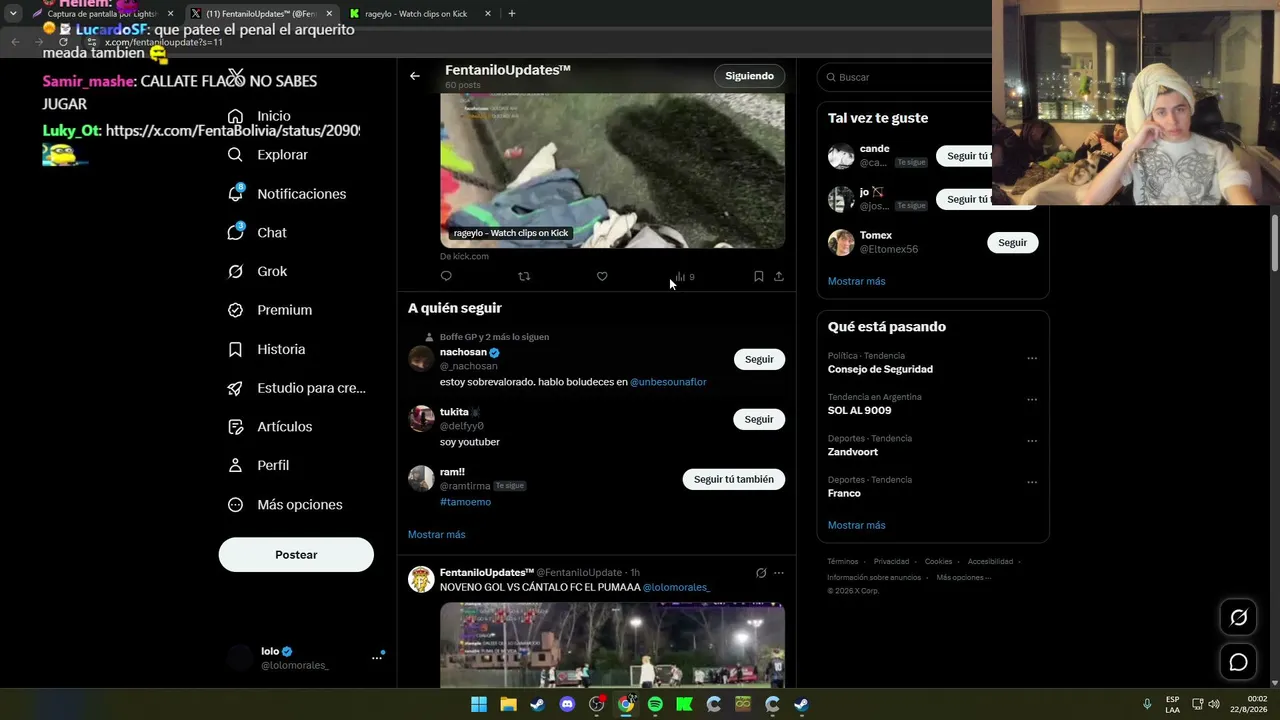The width and height of the screenshot is (1280, 720).
Task: Expand footer Más opciones link
Action: click(964, 577)
